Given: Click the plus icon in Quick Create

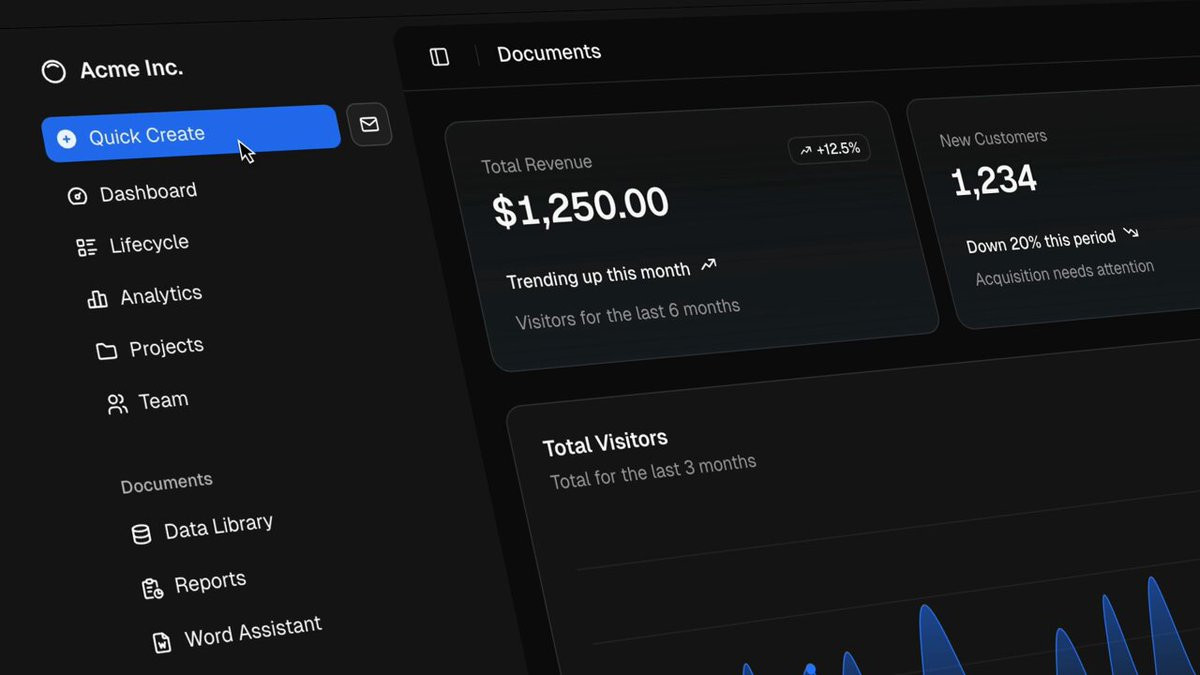Looking at the screenshot, I should click(x=67, y=139).
